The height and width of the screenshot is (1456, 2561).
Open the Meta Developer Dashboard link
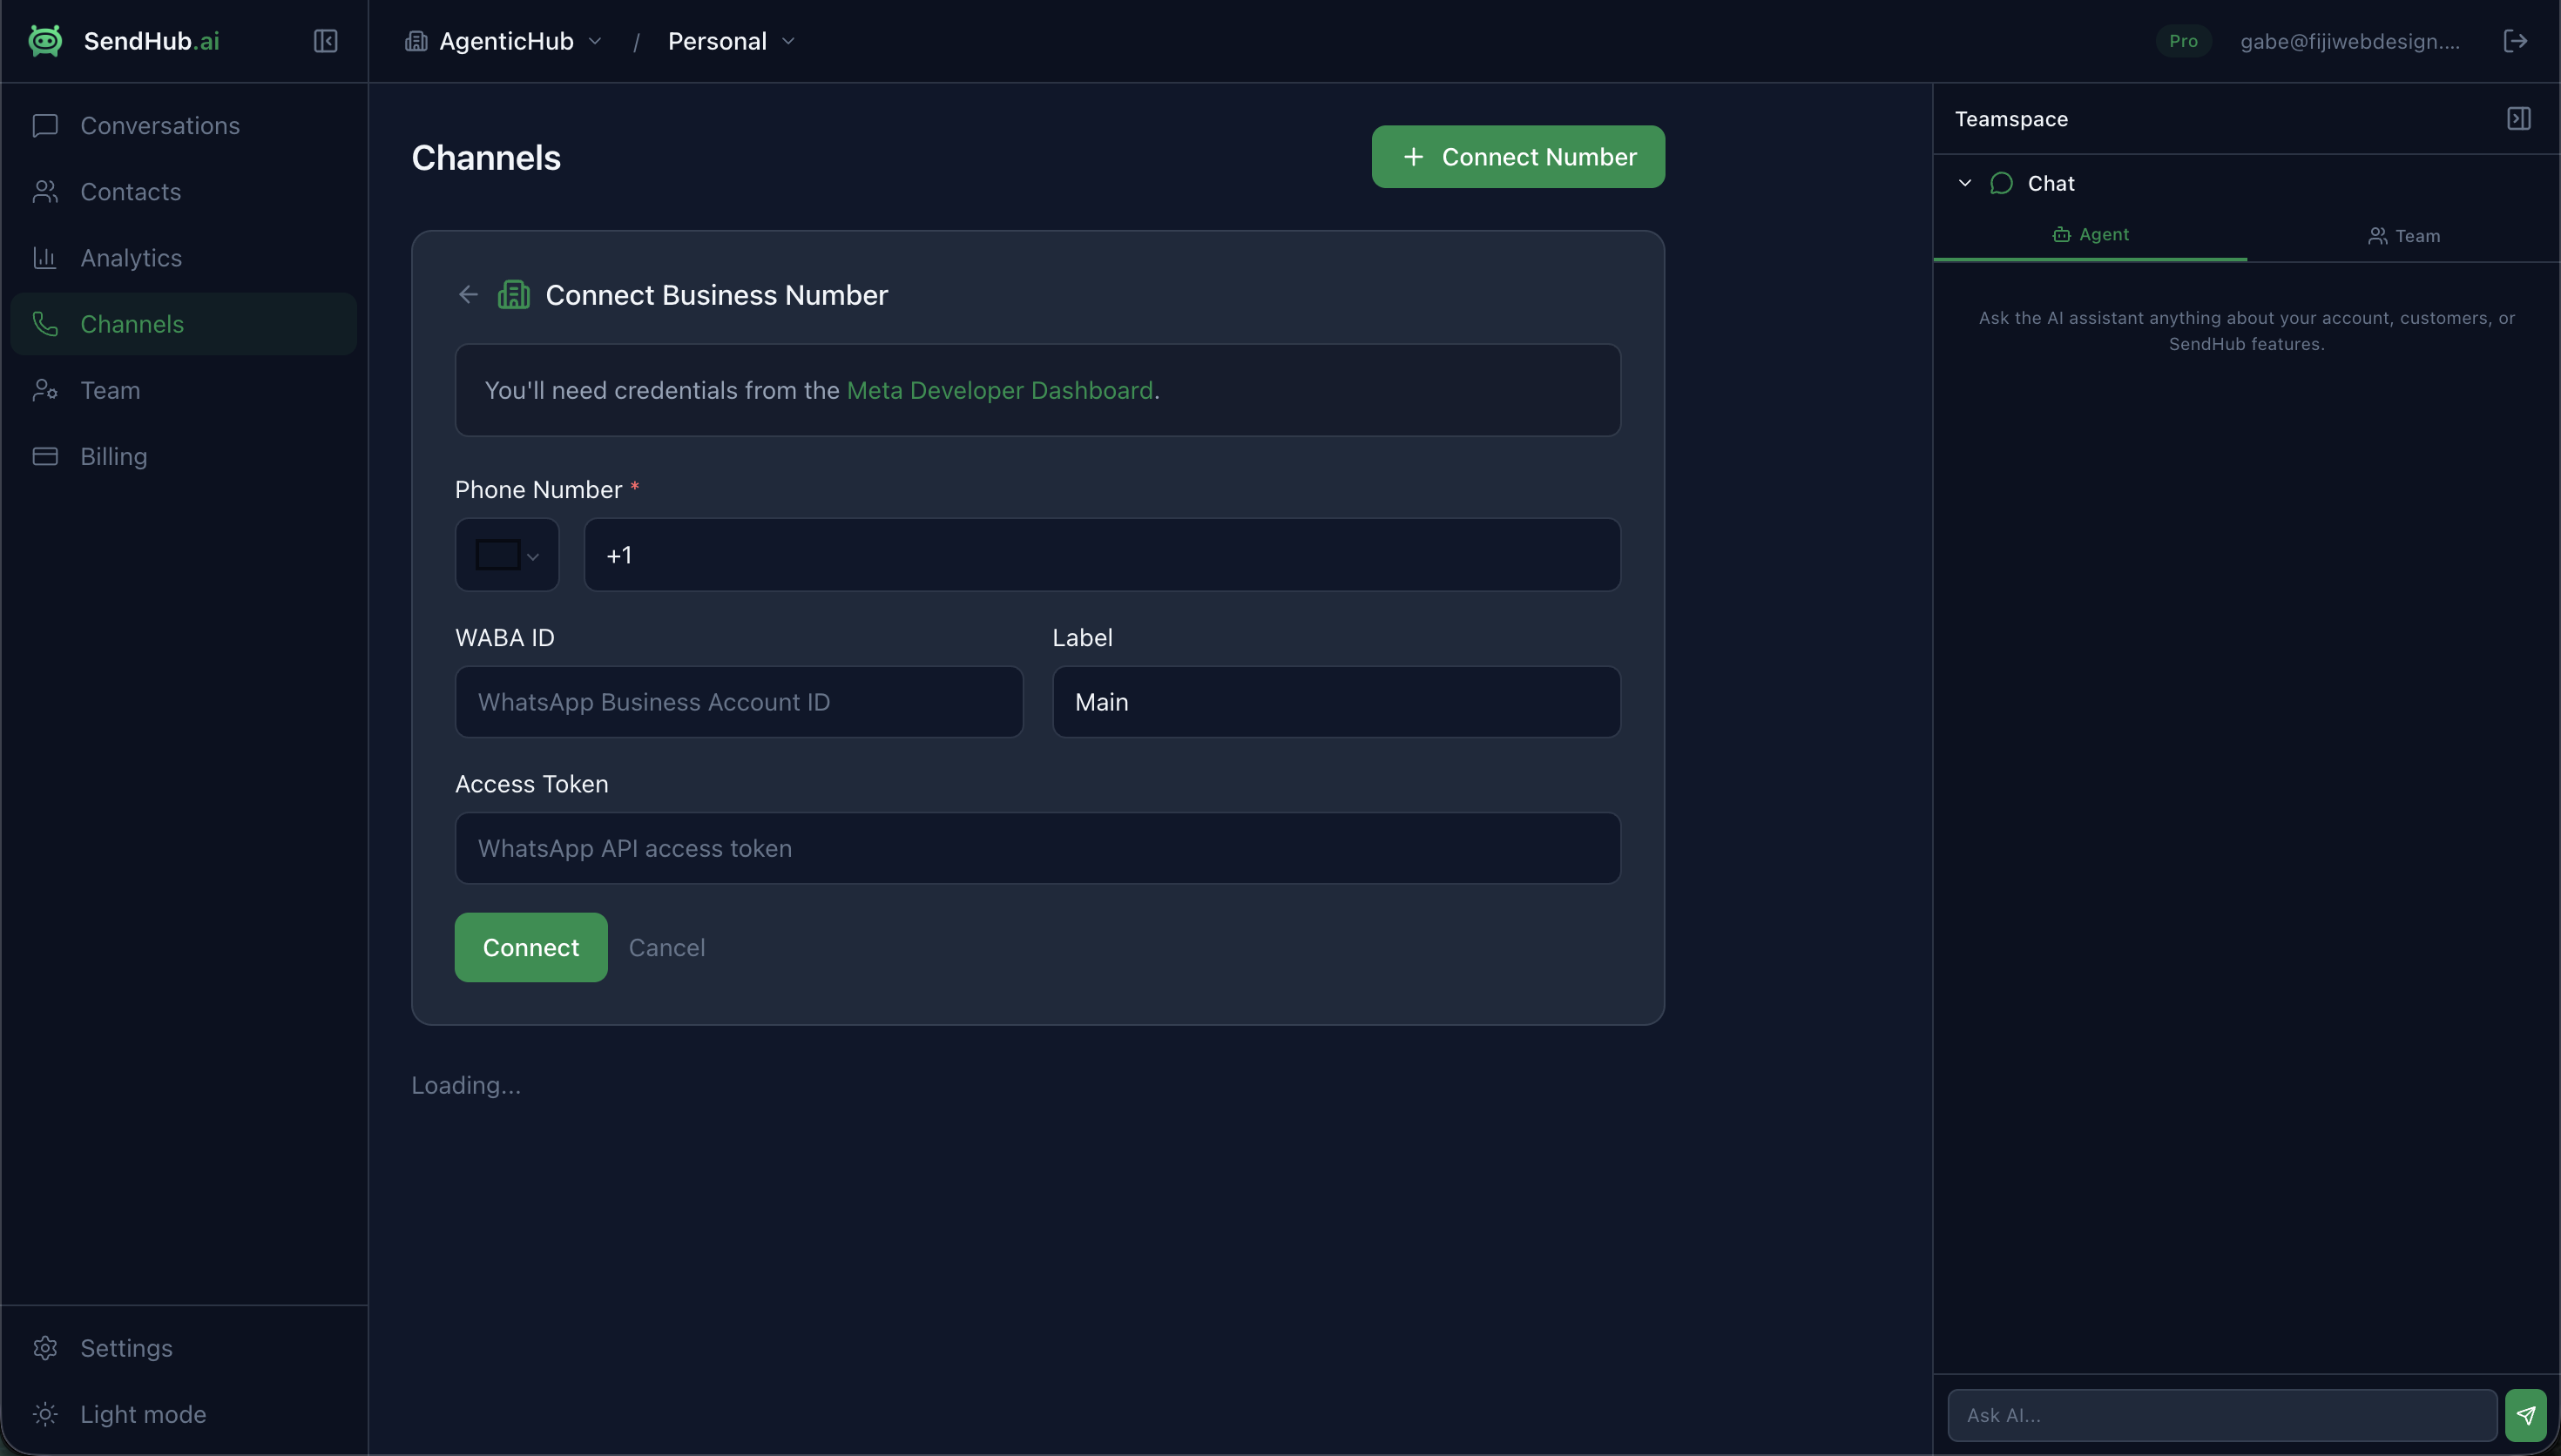[1000, 390]
